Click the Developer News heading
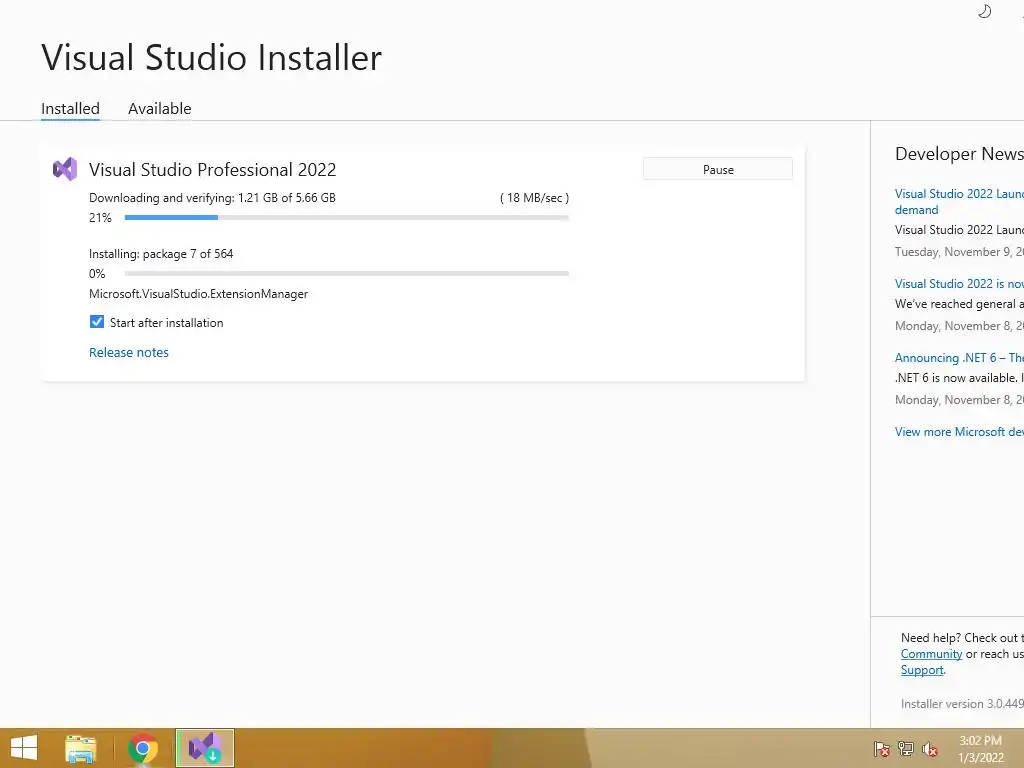 click(959, 154)
